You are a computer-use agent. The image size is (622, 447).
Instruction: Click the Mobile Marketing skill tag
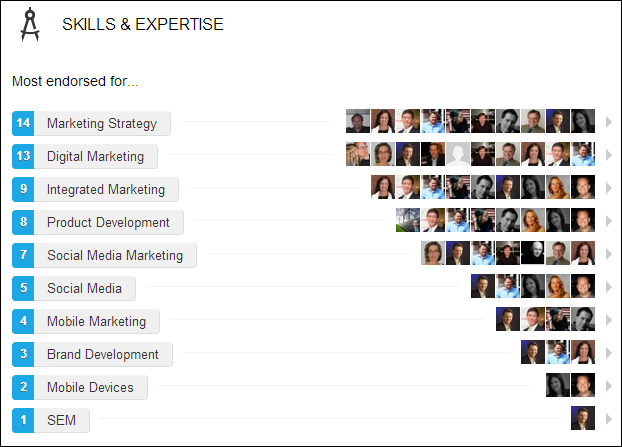[96, 321]
